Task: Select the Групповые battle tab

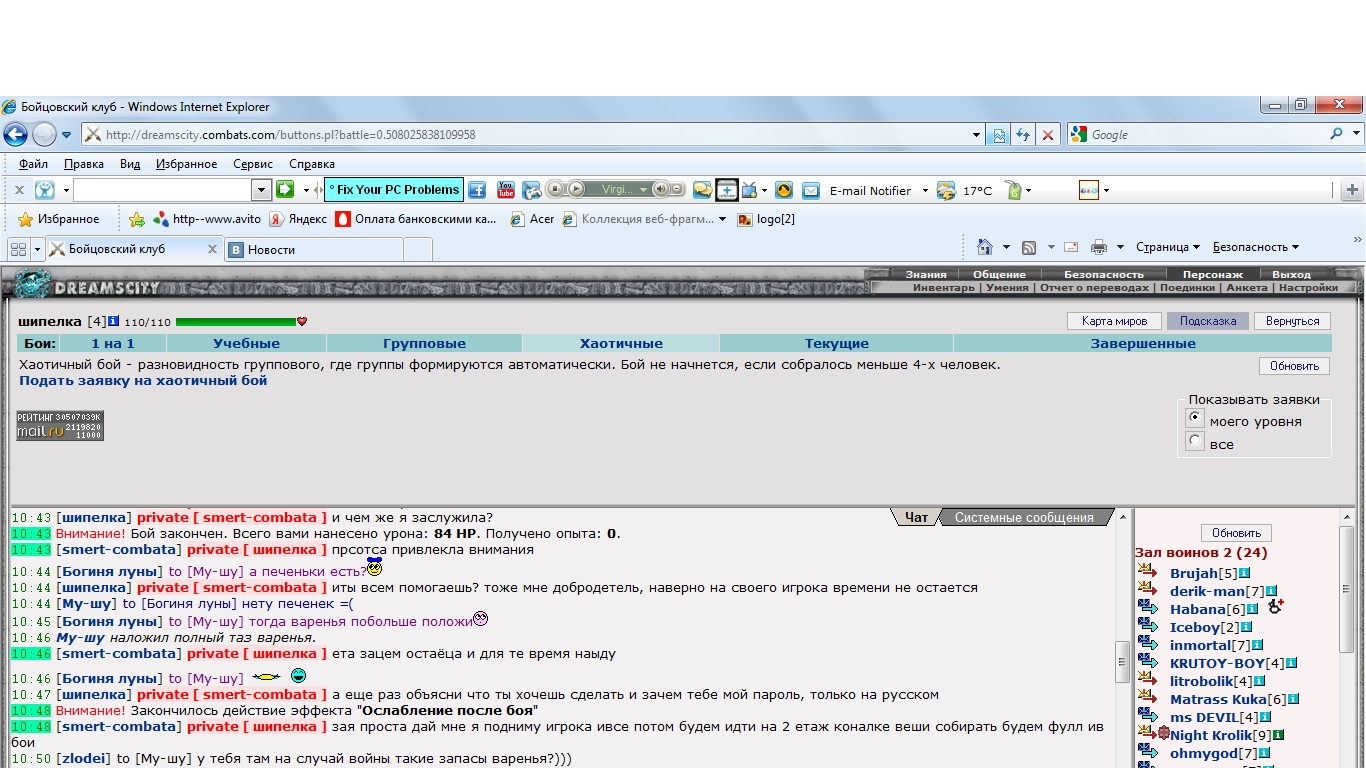Action: pos(424,343)
